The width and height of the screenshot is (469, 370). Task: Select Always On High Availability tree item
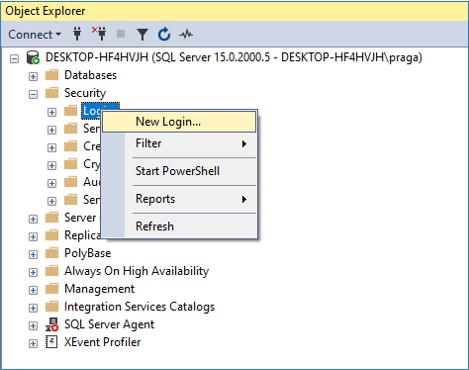click(137, 271)
